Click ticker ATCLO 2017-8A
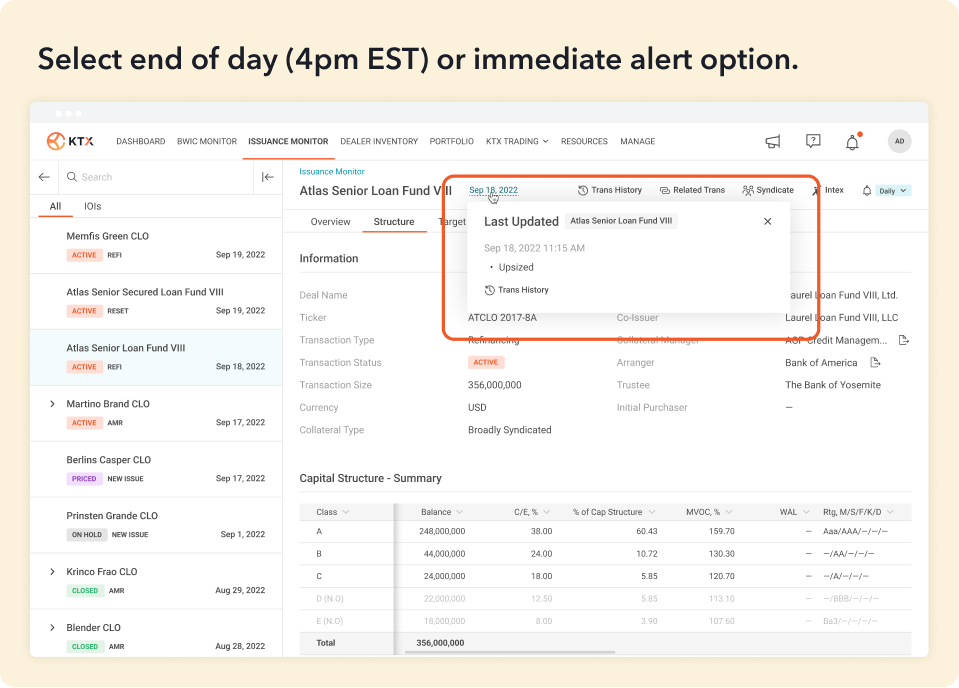Screen dimensions: 959x688 502,317
